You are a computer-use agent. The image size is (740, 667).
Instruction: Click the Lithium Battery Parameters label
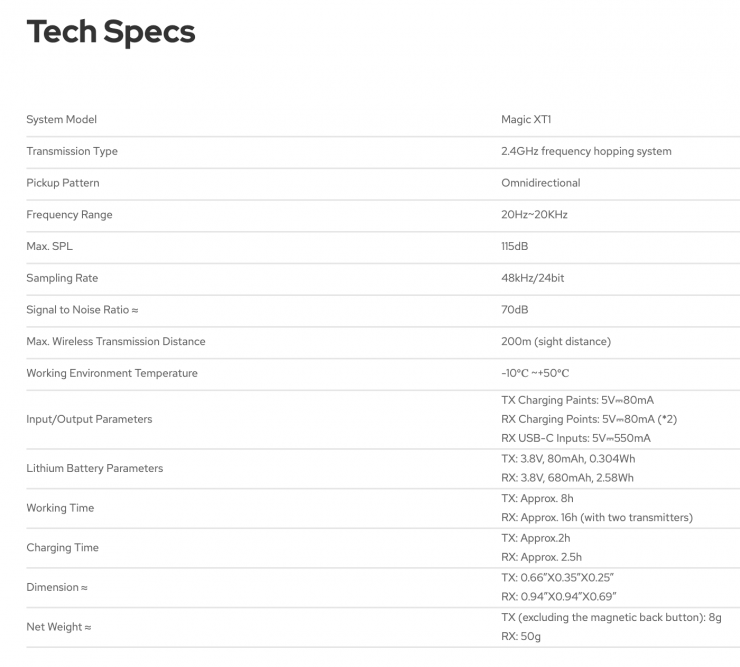[94, 468]
